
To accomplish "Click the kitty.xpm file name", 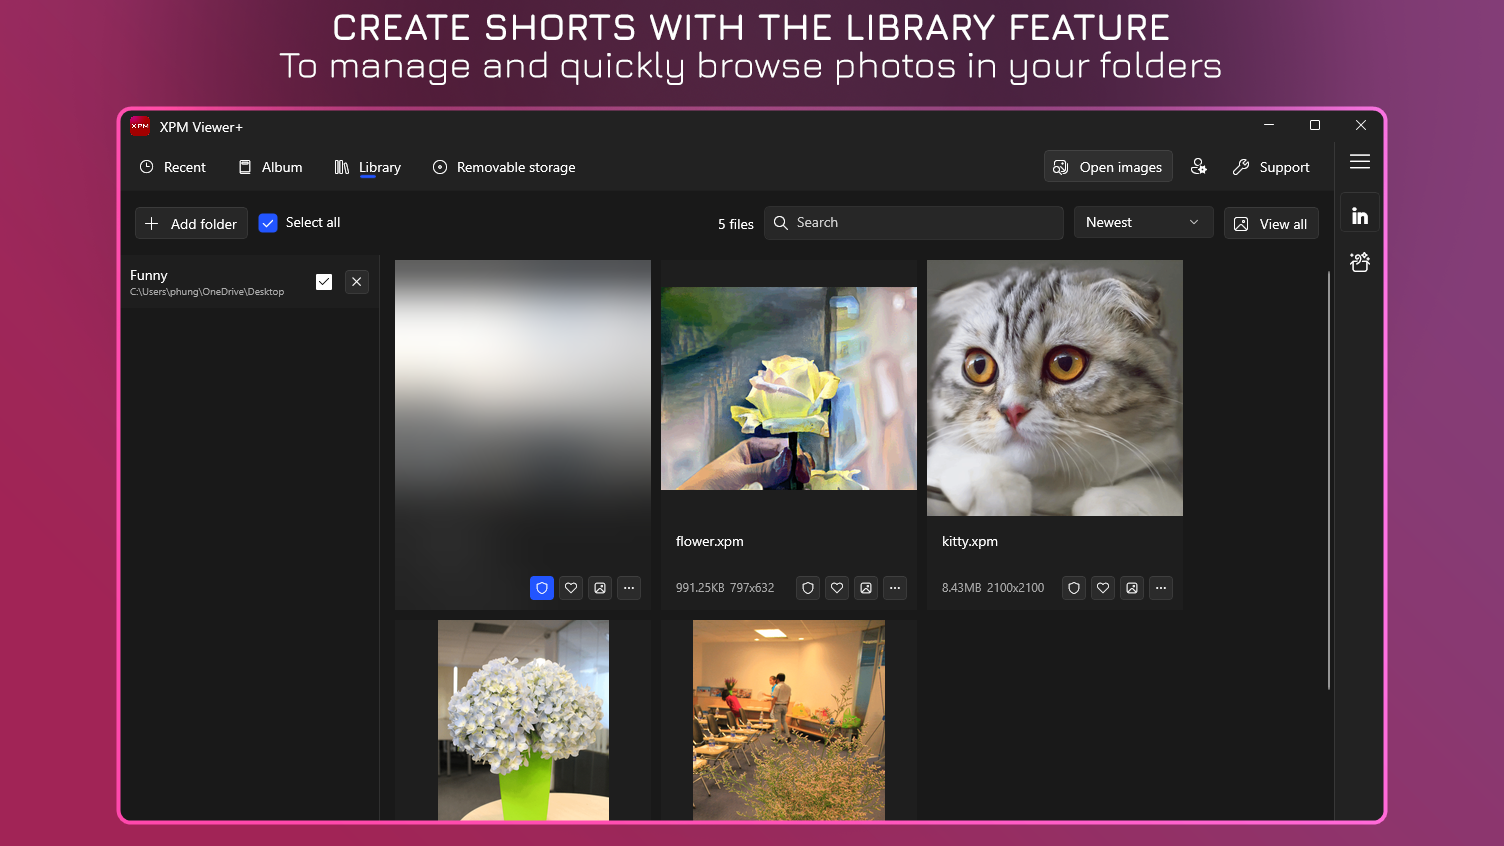I will coord(970,541).
